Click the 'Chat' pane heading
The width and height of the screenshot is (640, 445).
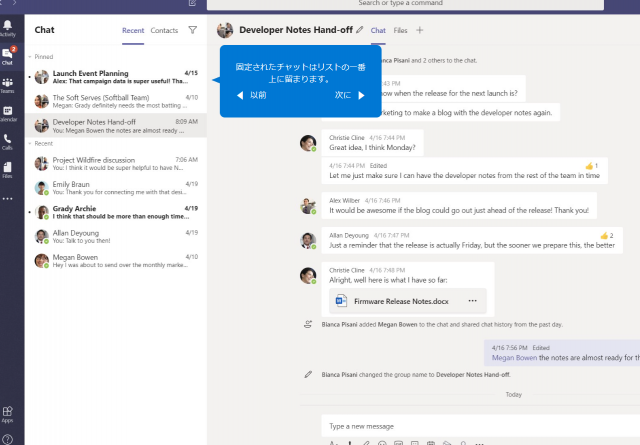click(x=44, y=30)
